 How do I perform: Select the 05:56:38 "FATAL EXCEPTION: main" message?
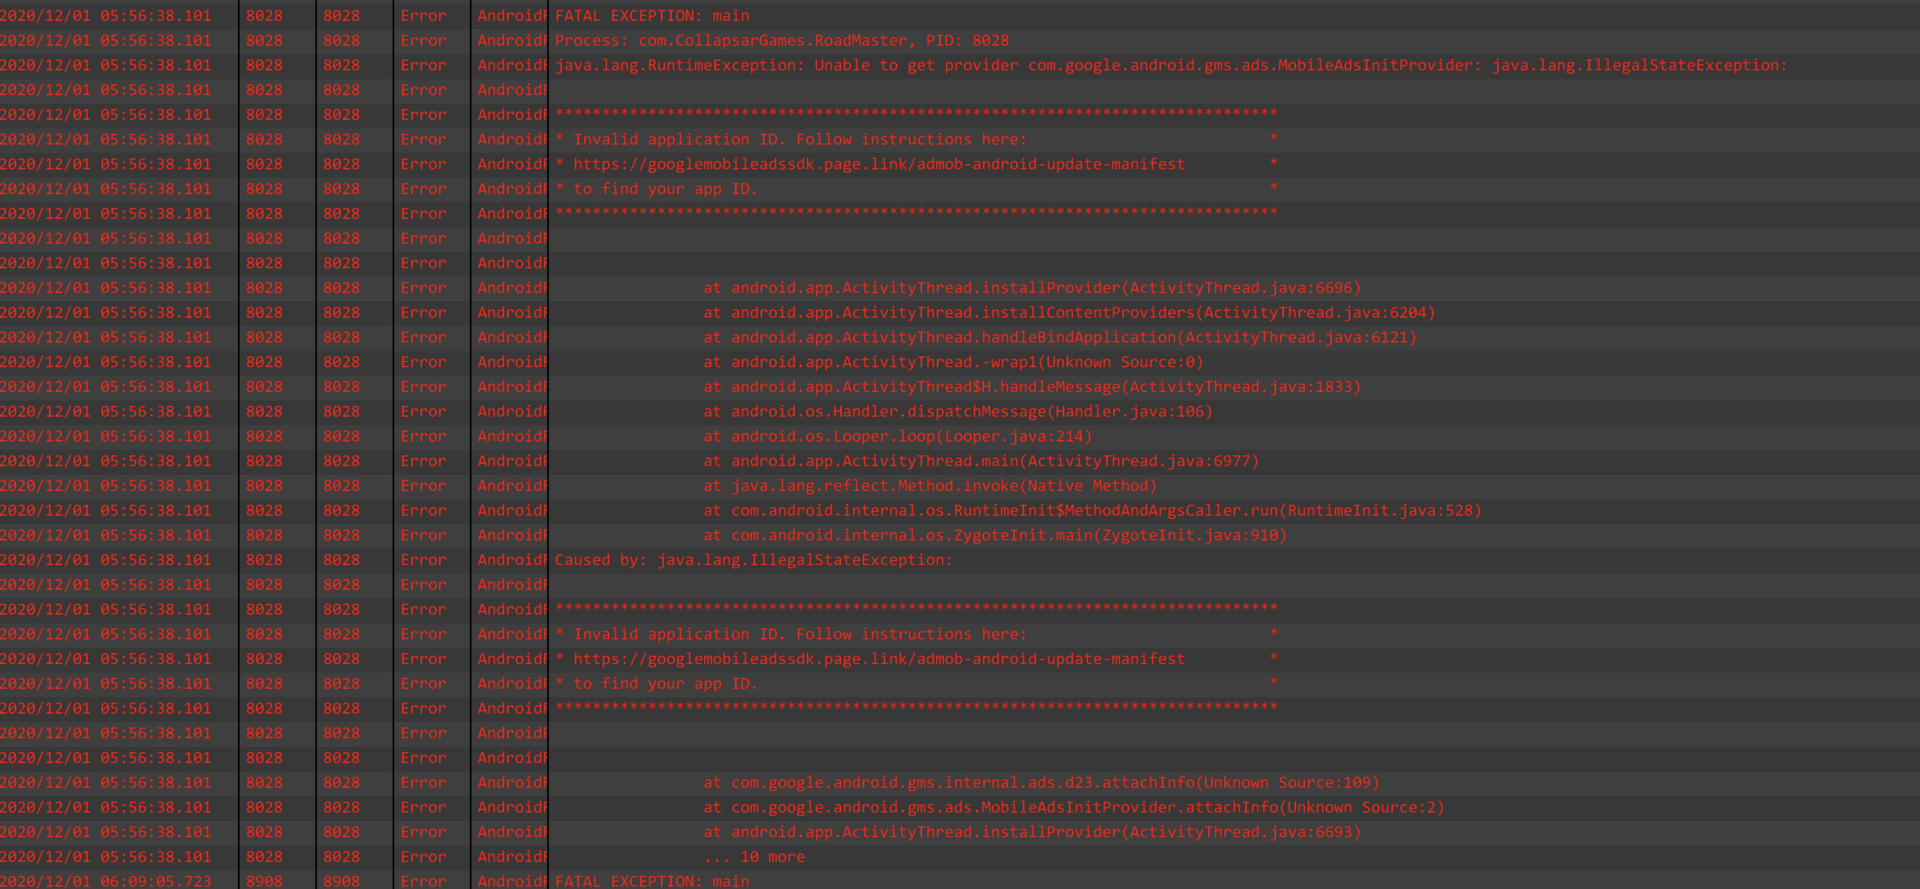652,16
